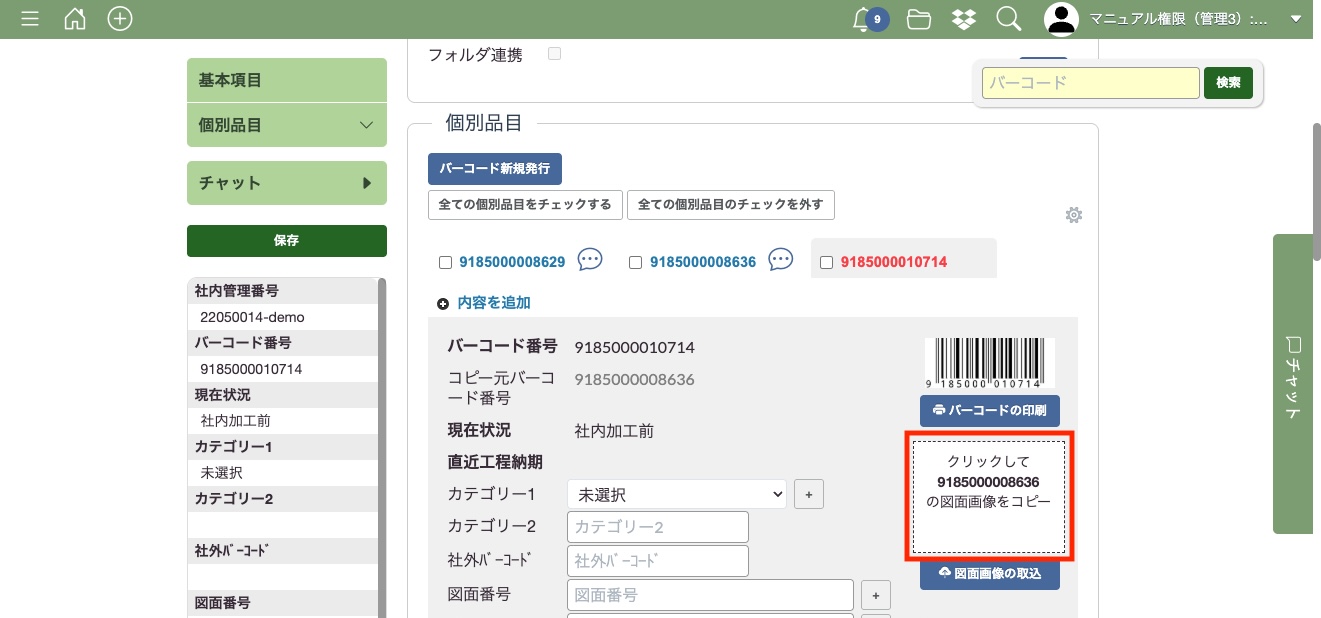Check the box for 9185000008629
1321x618 pixels.
click(446, 263)
